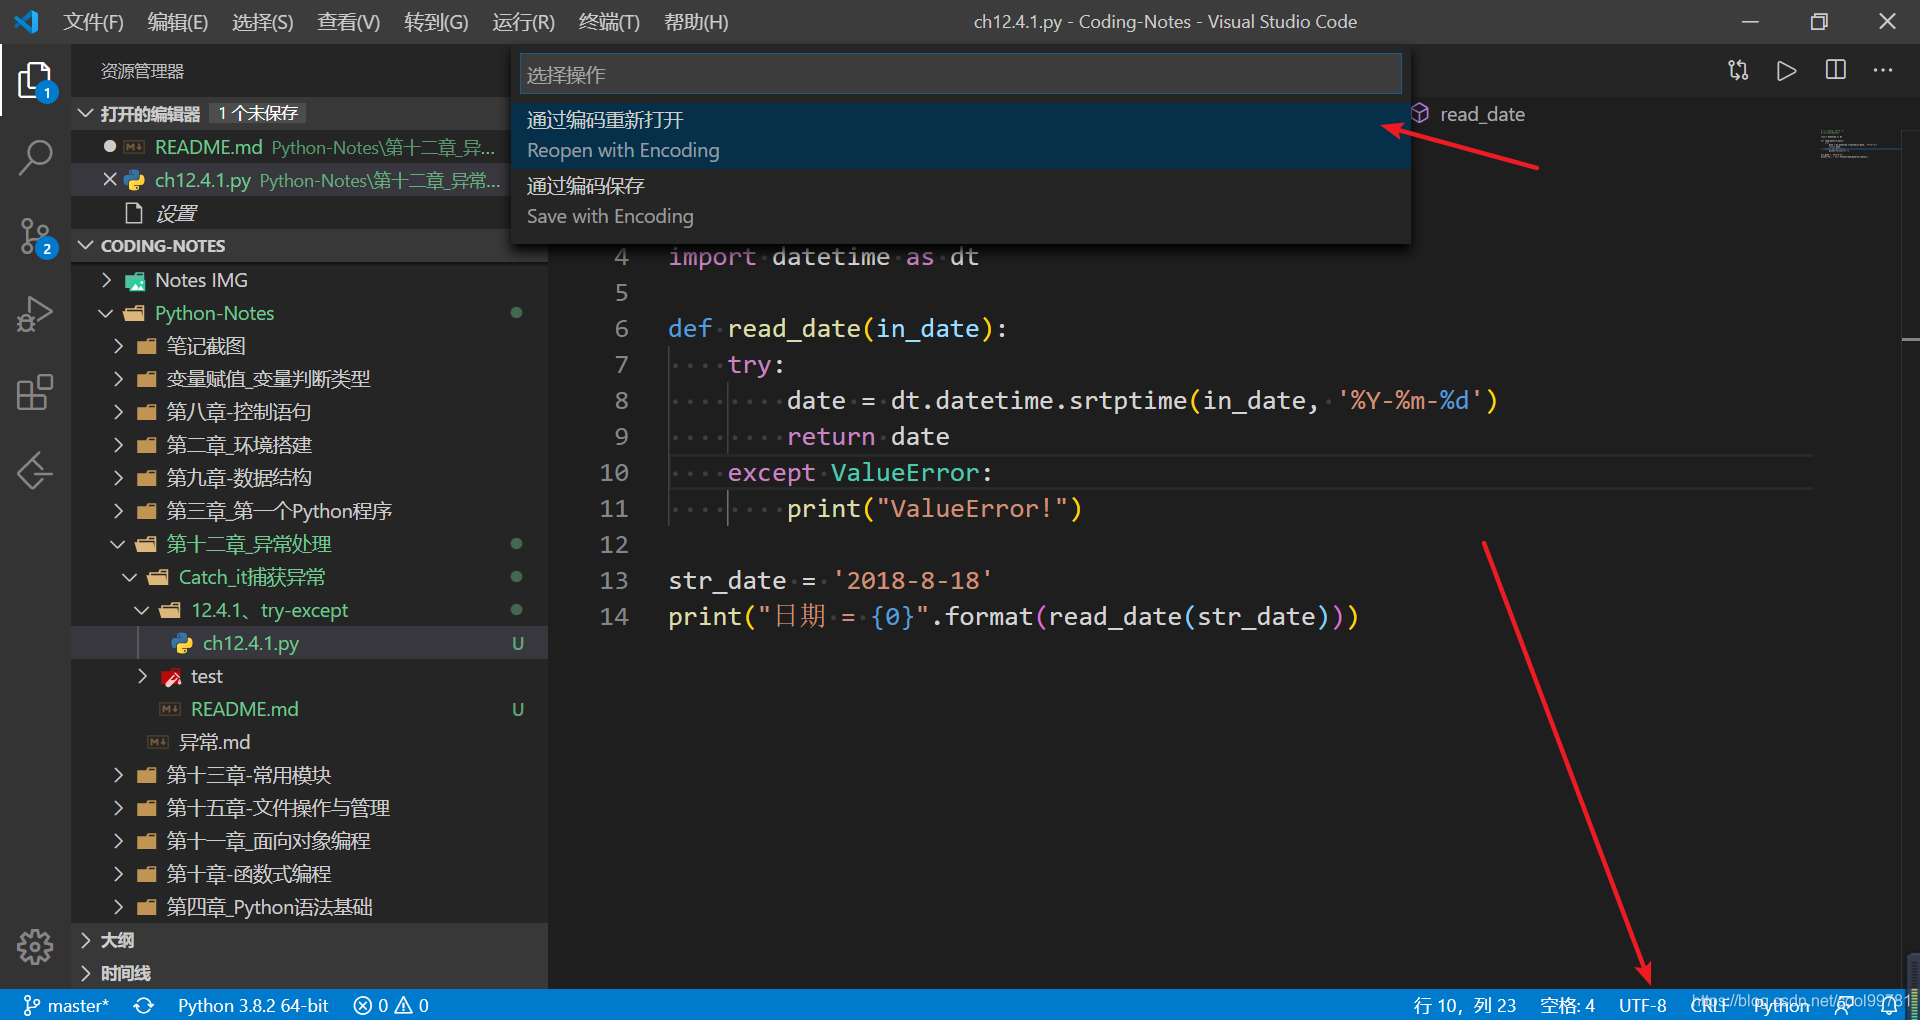
Task: Open the editor More Actions ellipsis
Action: point(1883,70)
